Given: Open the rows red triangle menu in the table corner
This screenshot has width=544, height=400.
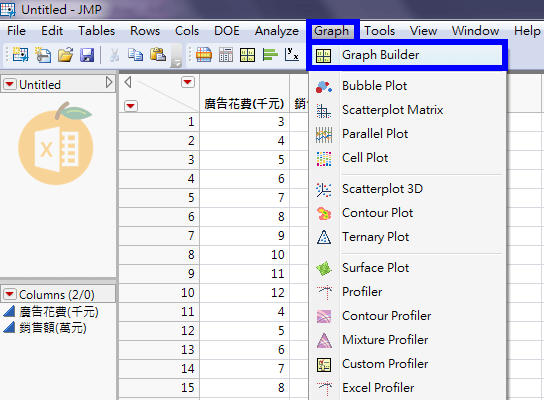Looking at the screenshot, I should pos(131,105).
